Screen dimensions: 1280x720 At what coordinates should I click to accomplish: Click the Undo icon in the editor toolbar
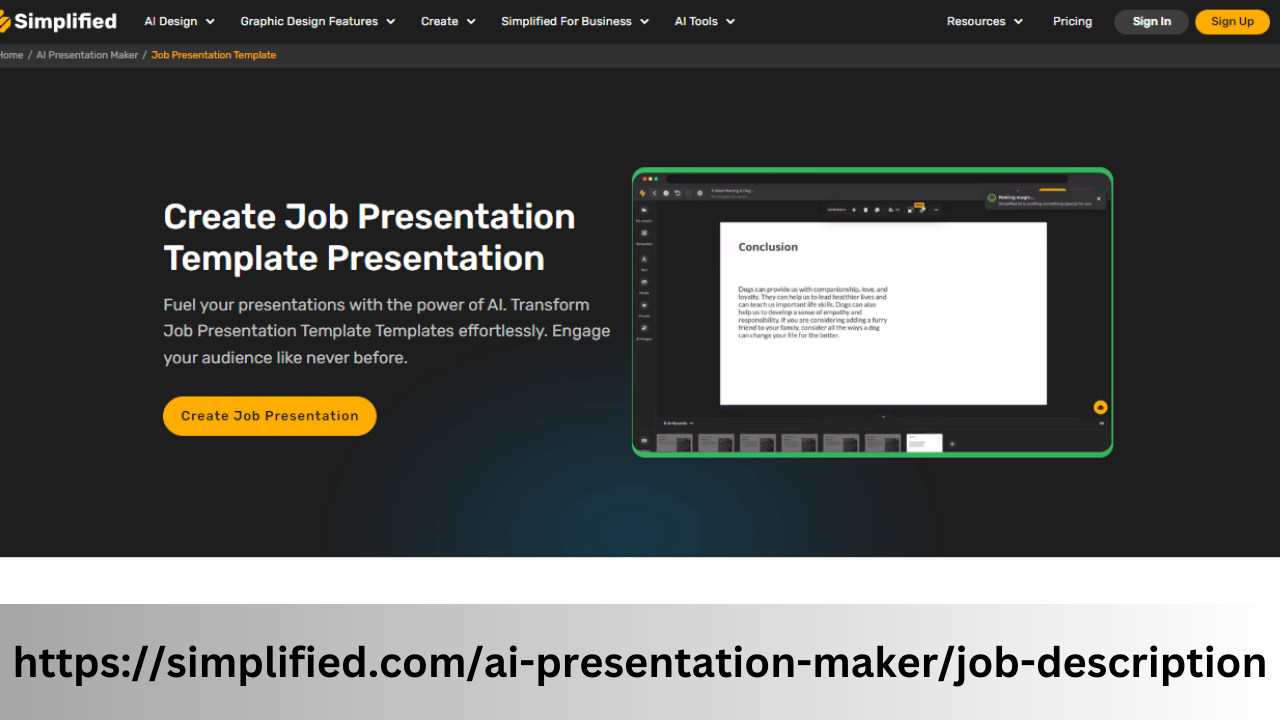click(x=676, y=192)
